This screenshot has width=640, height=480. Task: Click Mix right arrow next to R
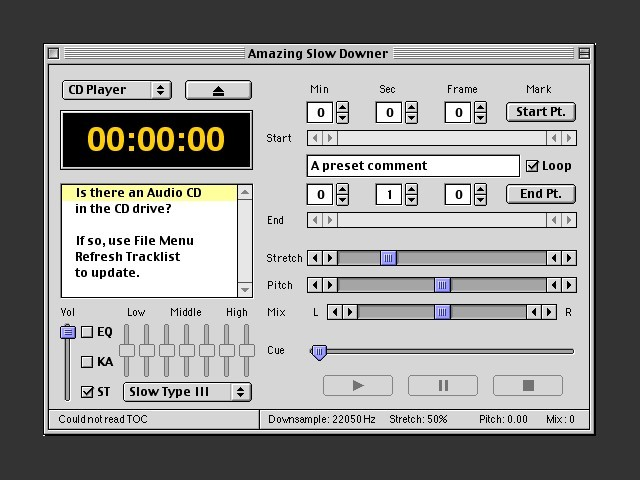(549, 312)
